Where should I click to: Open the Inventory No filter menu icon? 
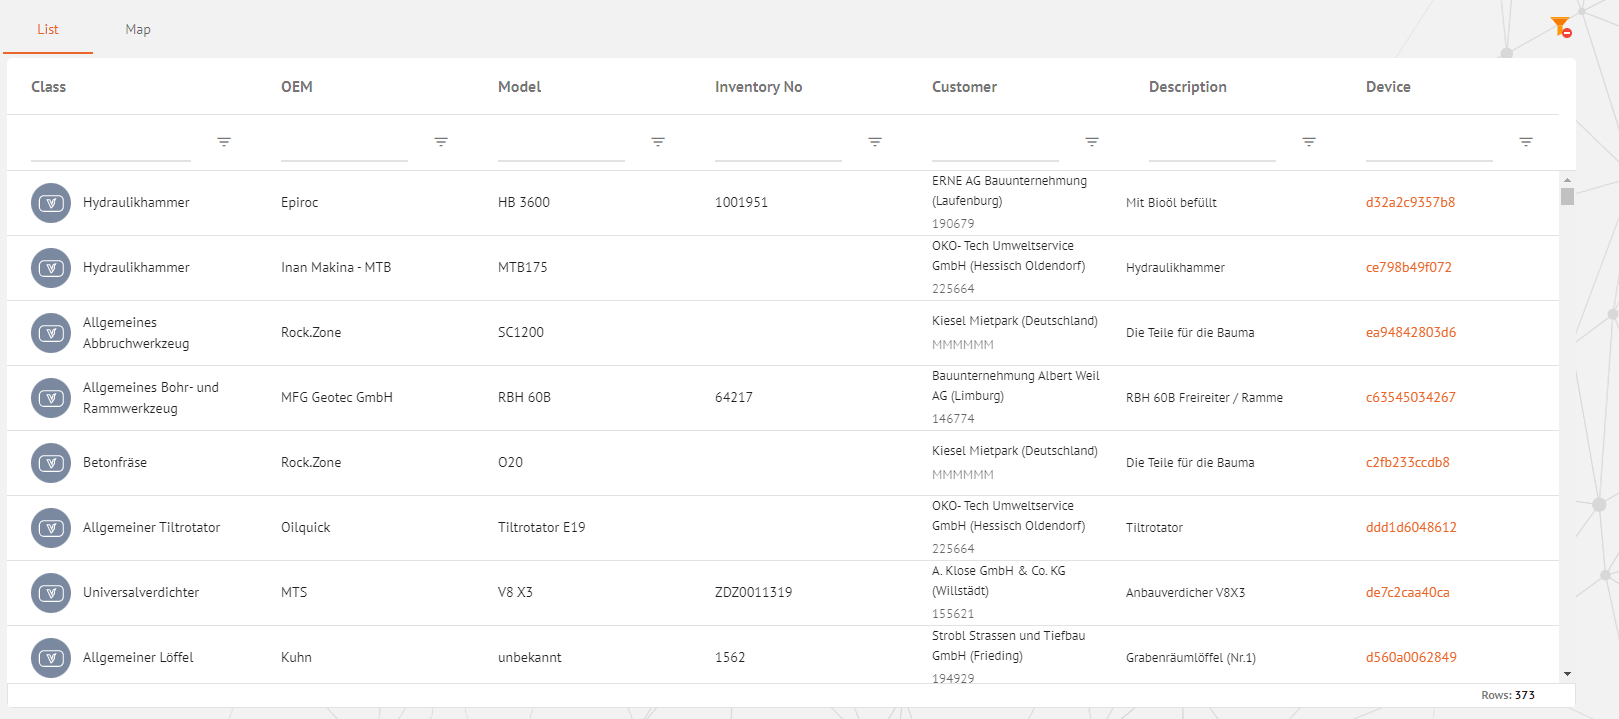(875, 142)
